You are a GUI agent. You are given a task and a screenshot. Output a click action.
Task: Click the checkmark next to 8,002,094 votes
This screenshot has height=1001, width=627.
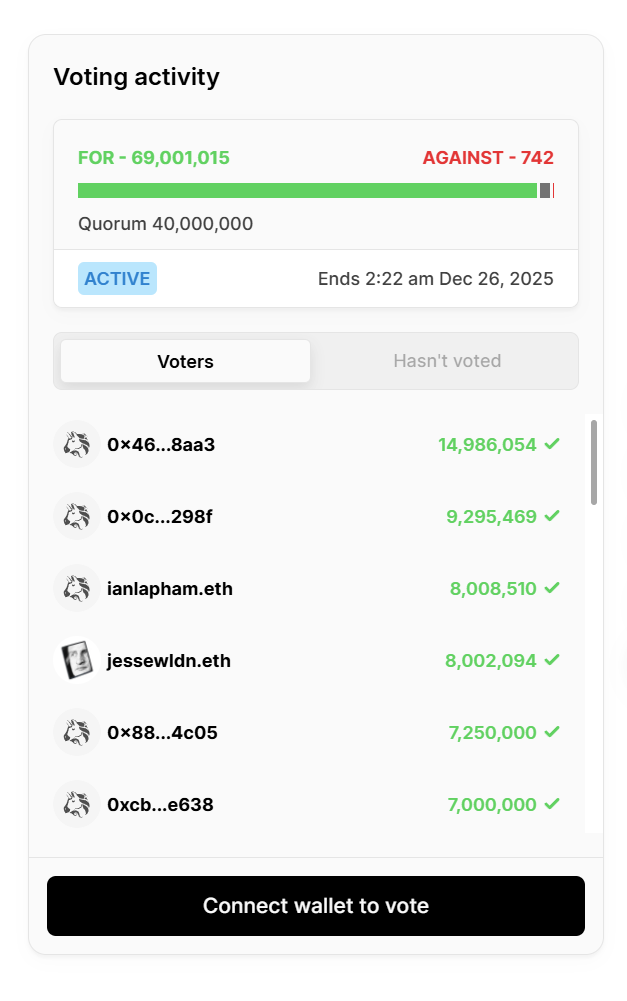pyautogui.click(x=552, y=660)
